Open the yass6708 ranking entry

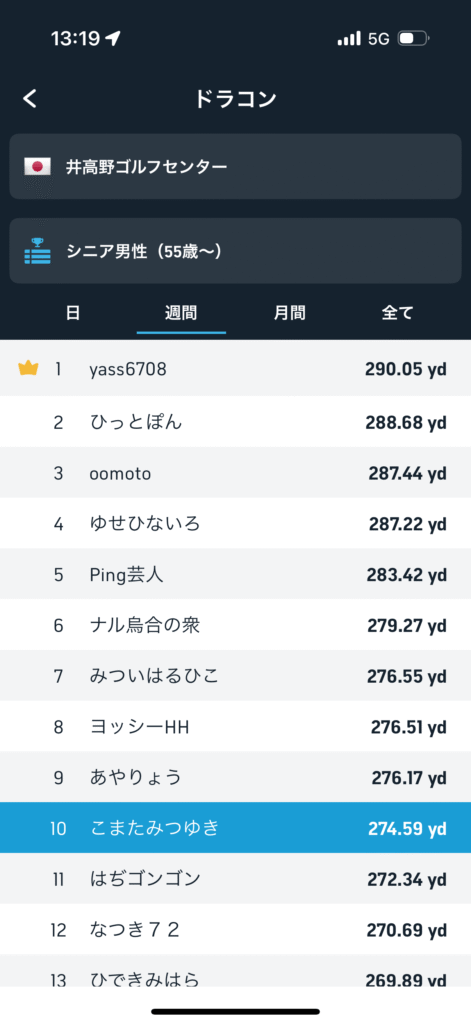[235, 370]
